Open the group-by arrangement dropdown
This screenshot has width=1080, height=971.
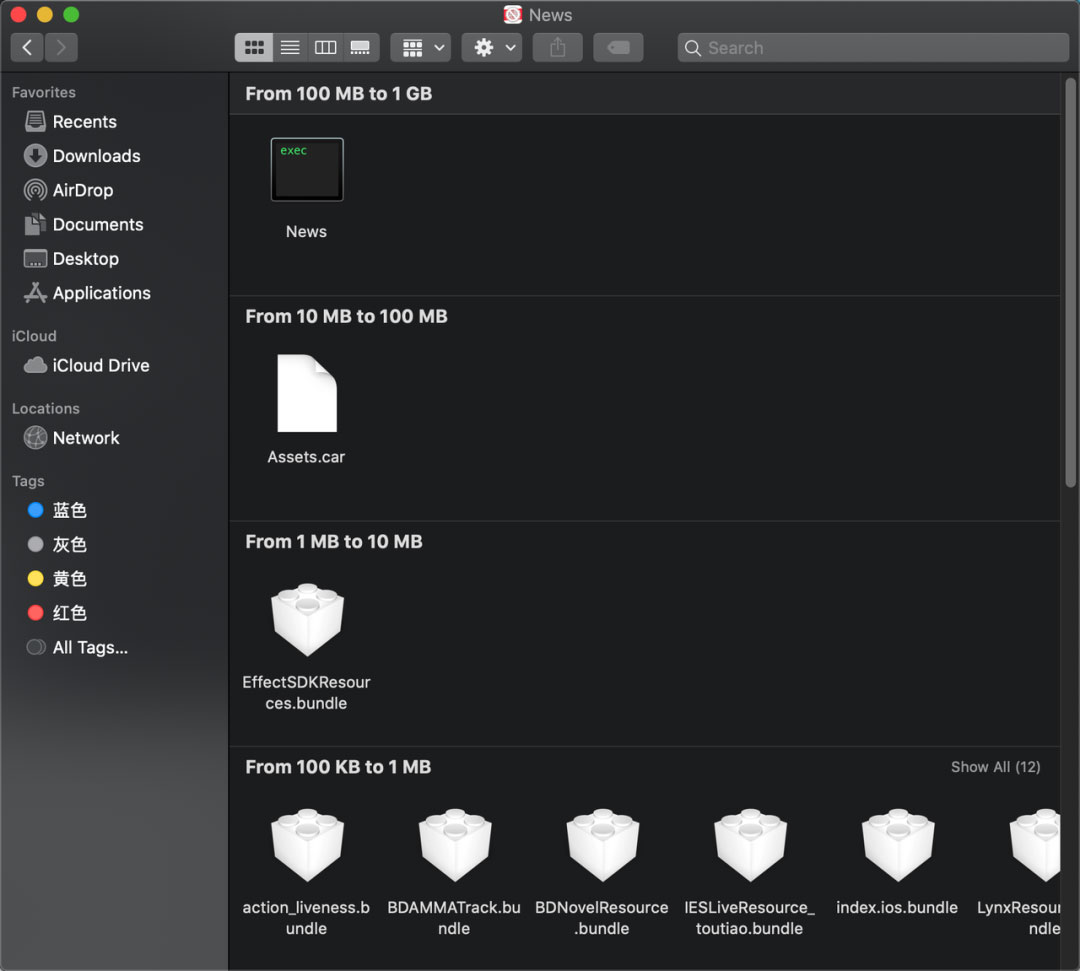coord(421,47)
